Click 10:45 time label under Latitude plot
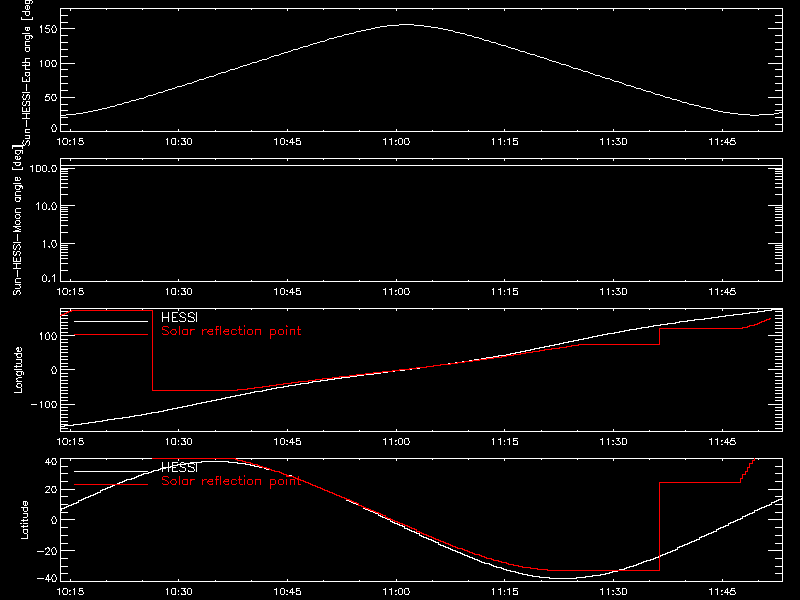The width and height of the screenshot is (800, 600). pos(287,591)
